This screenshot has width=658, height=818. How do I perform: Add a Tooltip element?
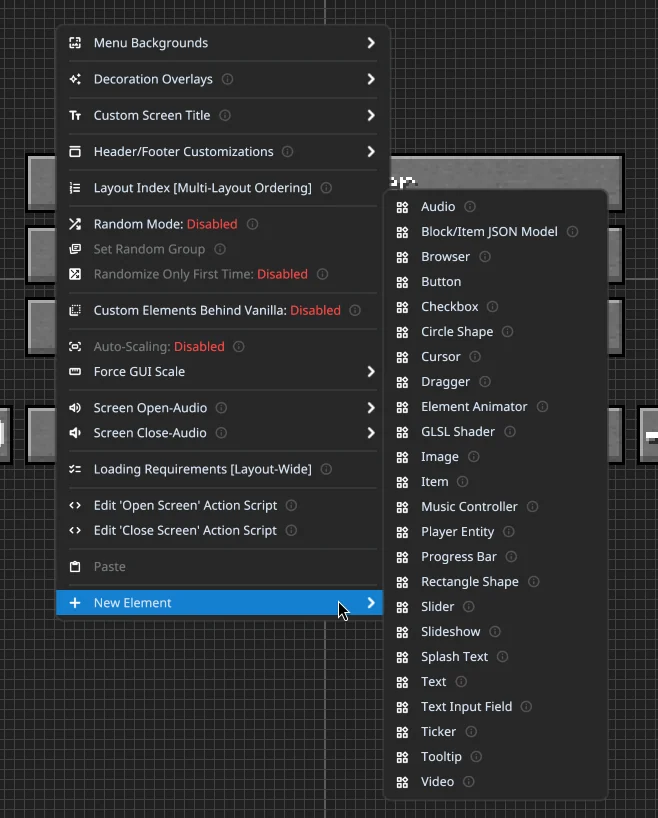point(496,756)
